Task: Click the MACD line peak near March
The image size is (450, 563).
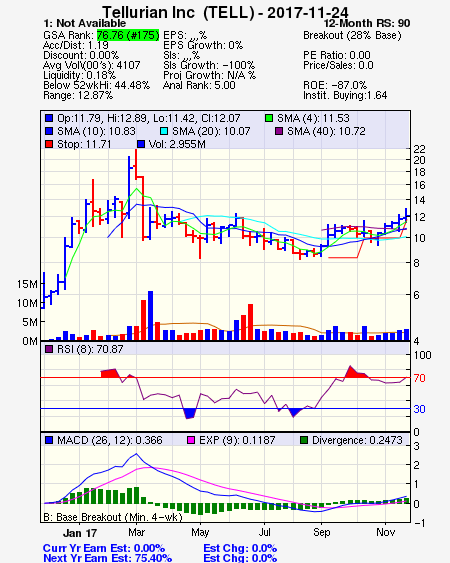Action: (x=136, y=454)
